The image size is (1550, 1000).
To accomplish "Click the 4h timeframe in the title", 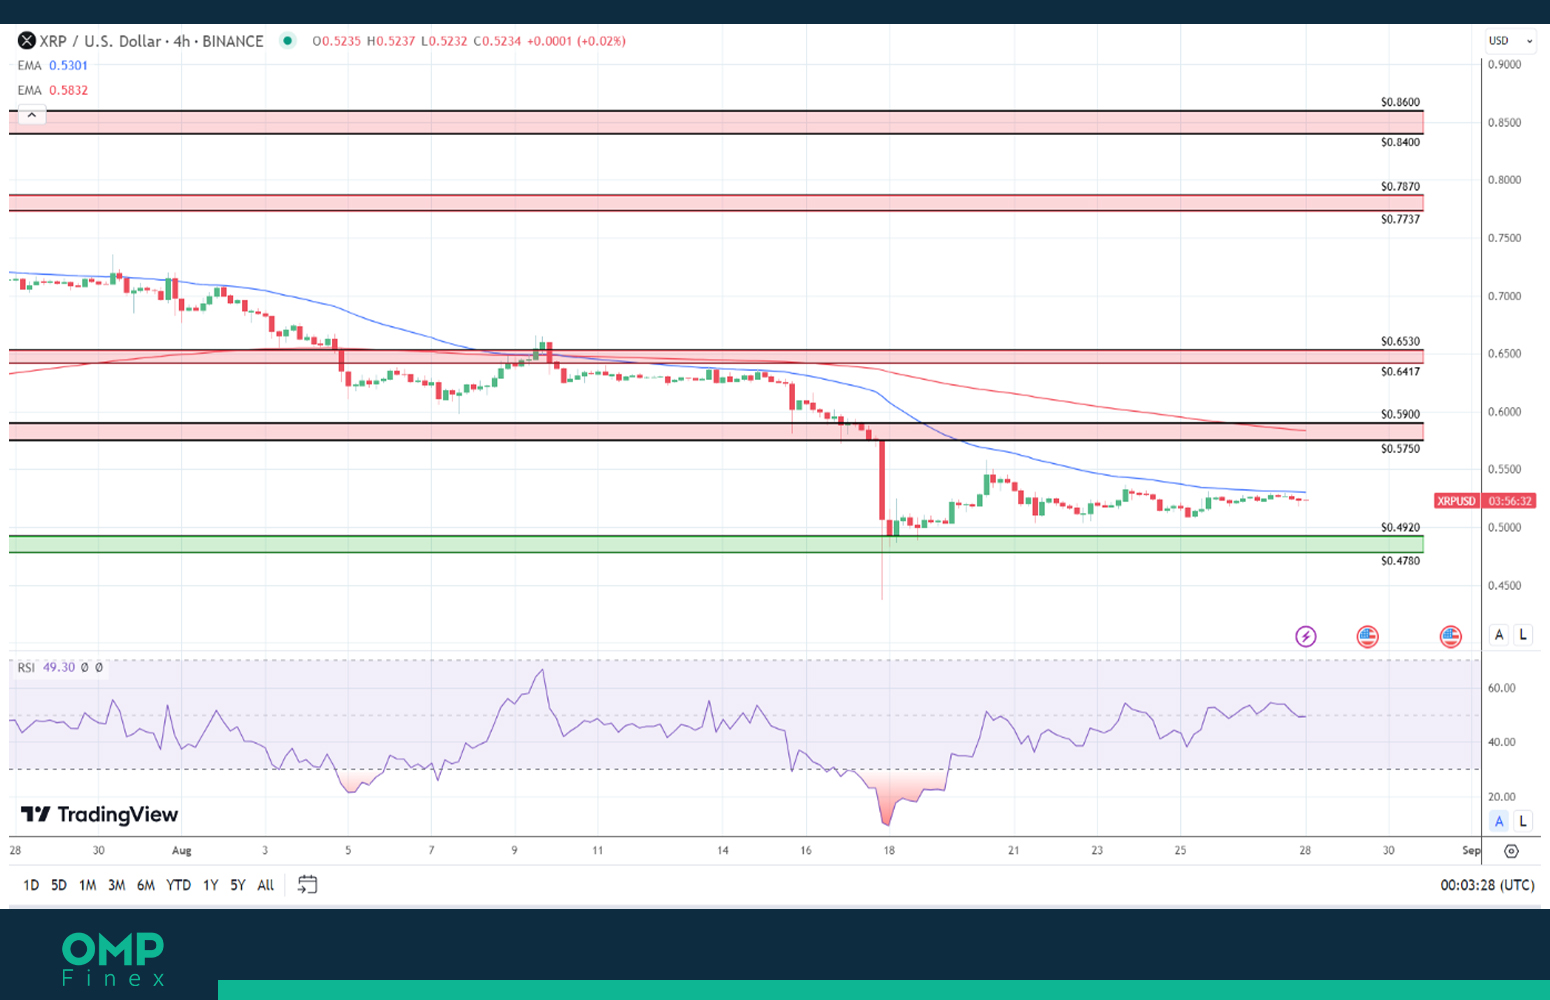I will [x=182, y=41].
